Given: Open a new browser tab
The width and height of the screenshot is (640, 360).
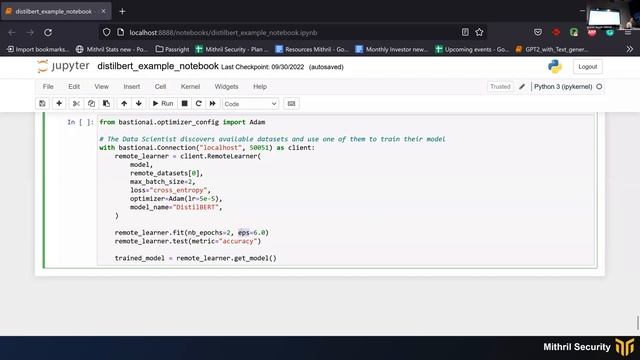Looking at the screenshot, I should point(122,11).
